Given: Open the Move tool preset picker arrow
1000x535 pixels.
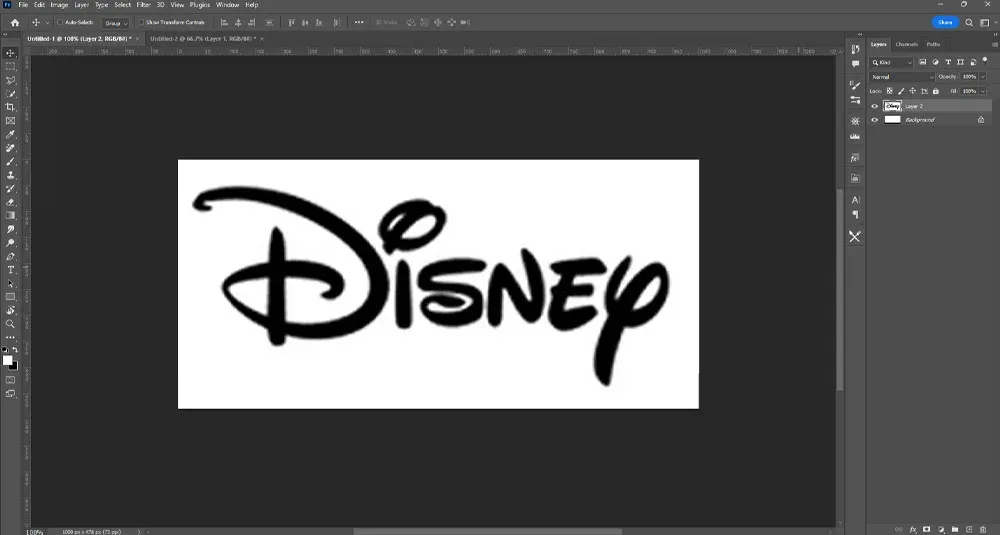Looking at the screenshot, I should point(47,23).
